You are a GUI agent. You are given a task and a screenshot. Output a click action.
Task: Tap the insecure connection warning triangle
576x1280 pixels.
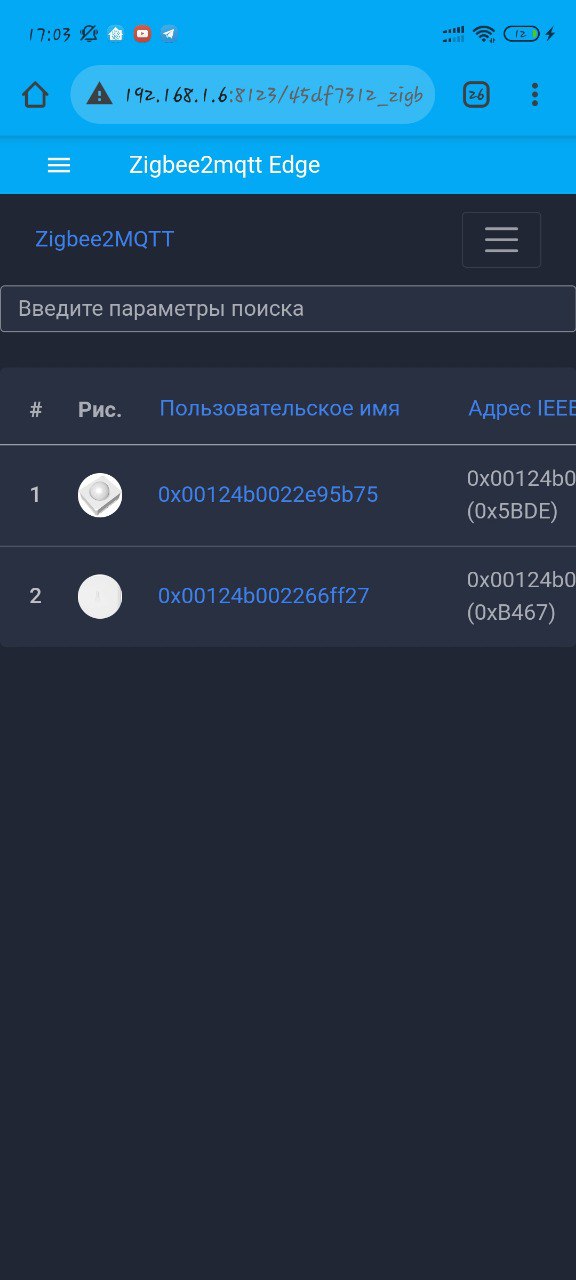pyautogui.click(x=99, y=94)
